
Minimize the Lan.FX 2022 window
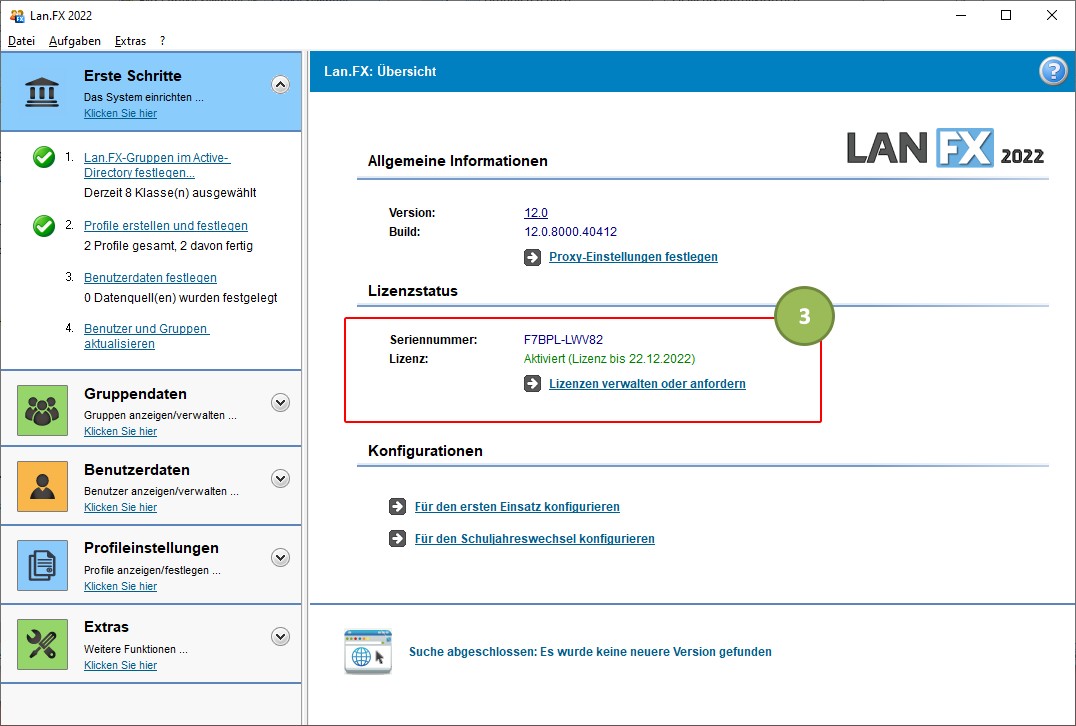[x=961, y=15]
